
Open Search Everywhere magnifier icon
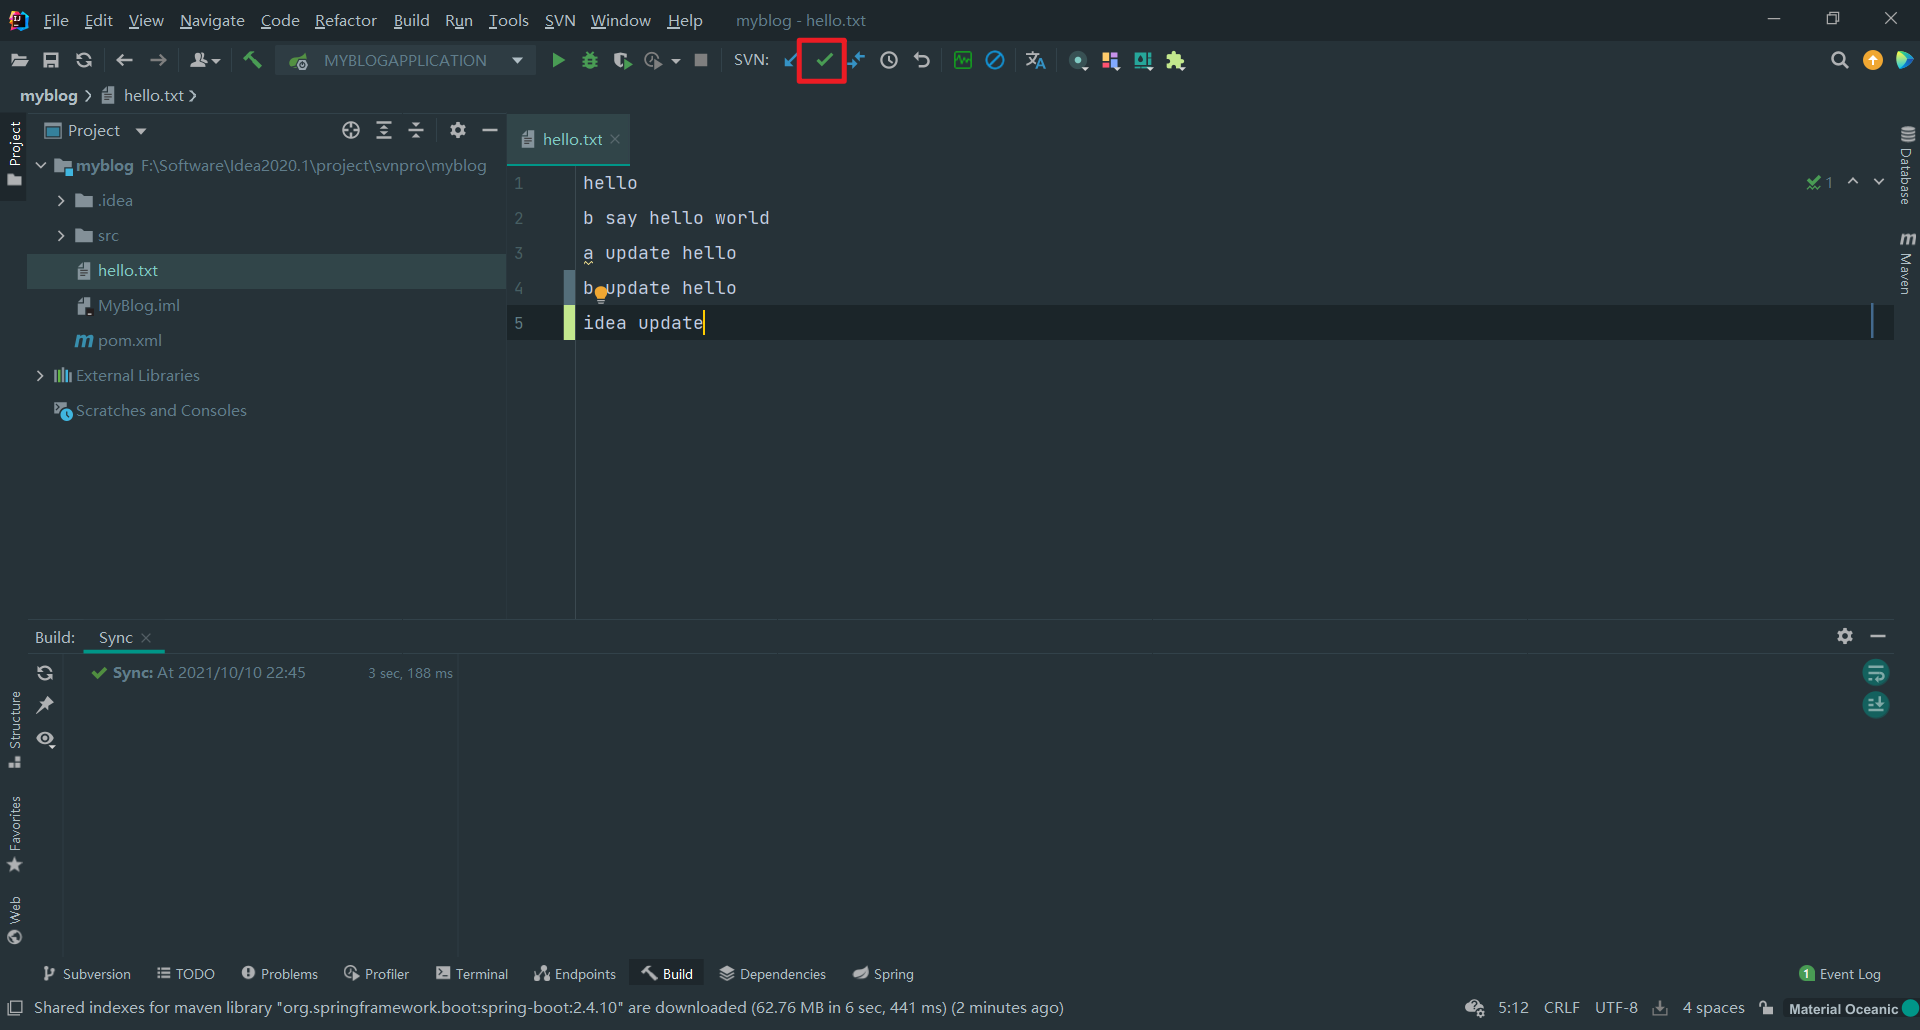(x=1839, y=61)
